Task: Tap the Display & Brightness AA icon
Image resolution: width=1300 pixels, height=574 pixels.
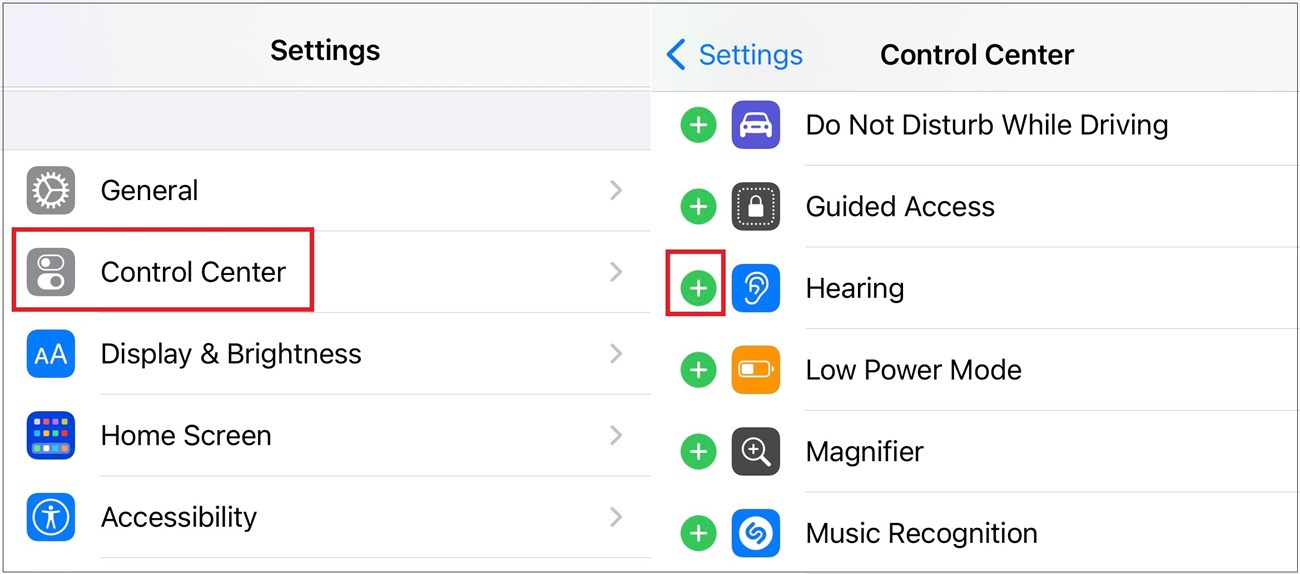Action: point(50,354)
